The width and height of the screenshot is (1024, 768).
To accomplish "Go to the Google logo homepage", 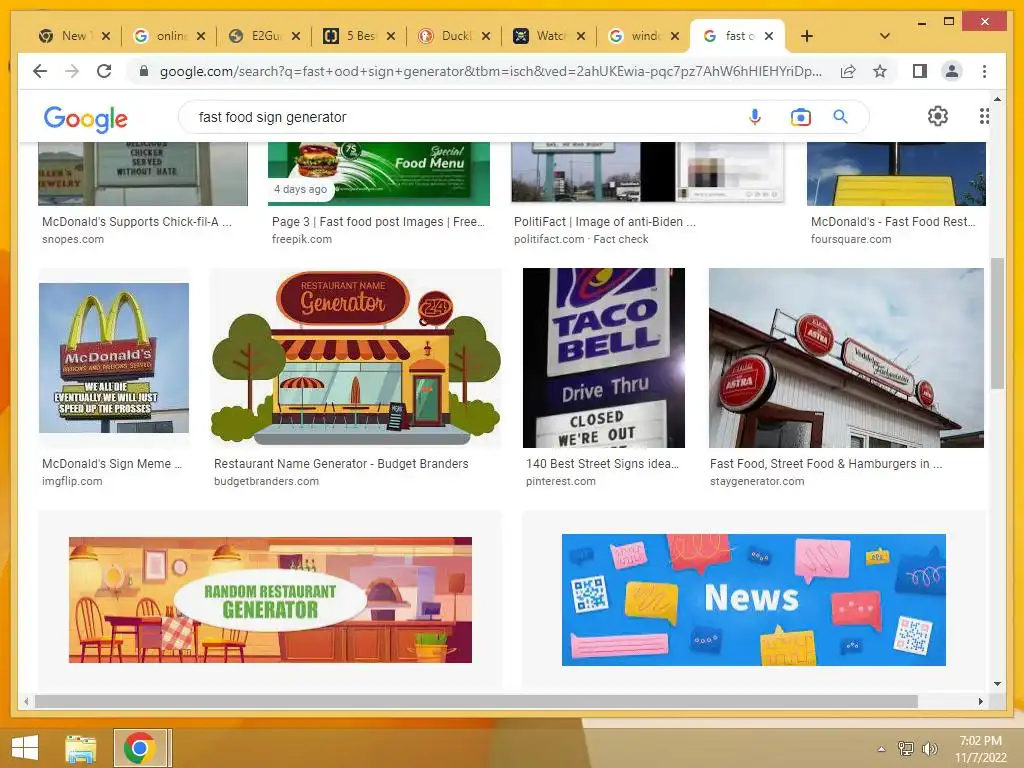I will (86, 119).
